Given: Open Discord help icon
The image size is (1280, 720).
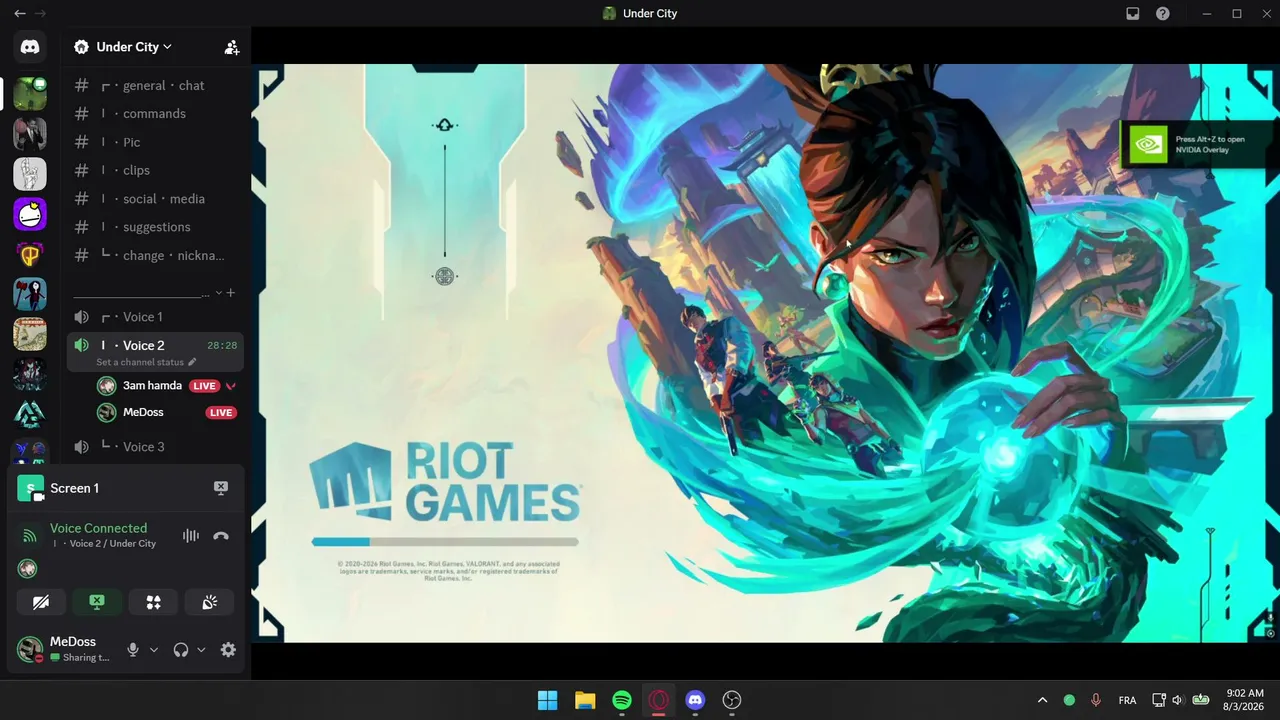Looking at the screenshot, I should coord(1163,14).
